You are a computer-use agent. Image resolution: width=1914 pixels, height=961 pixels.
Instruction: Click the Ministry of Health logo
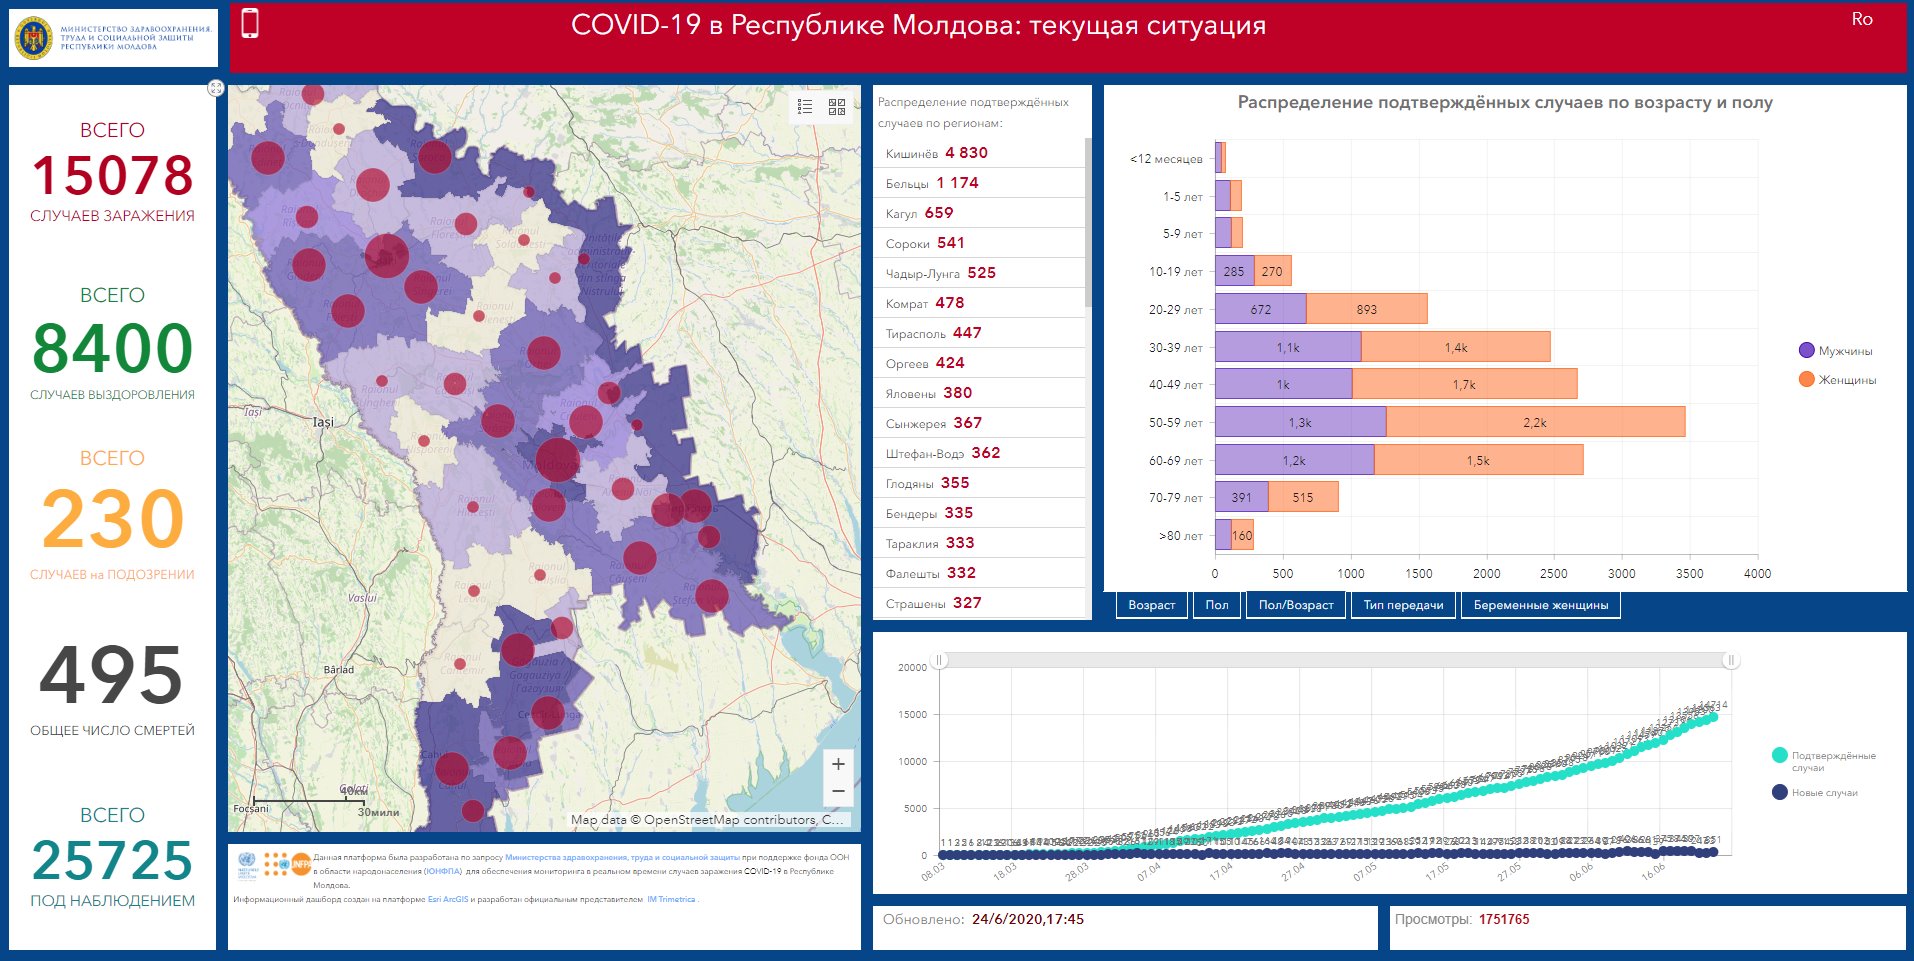click(113, 38)
